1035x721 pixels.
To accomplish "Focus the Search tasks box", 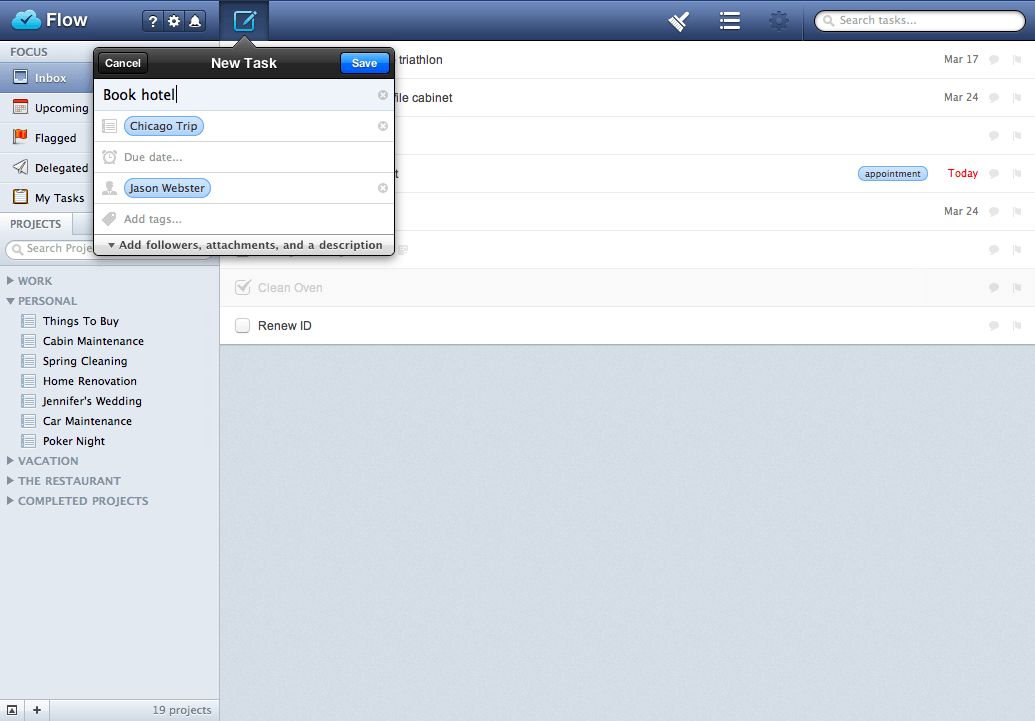I will coord(919,20).
